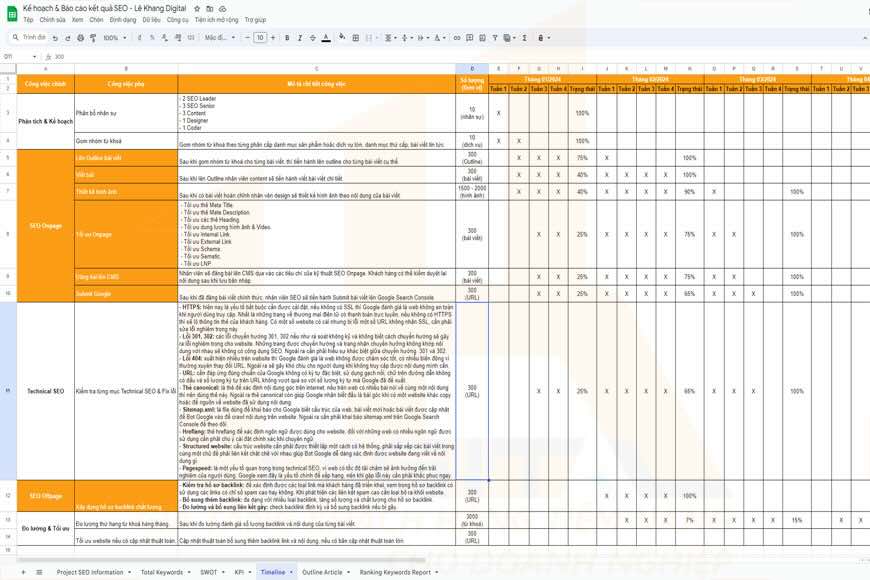Viewport: 870px width, 580px height.
Task: Open the filter views icon menu
Action: point(509,38)
